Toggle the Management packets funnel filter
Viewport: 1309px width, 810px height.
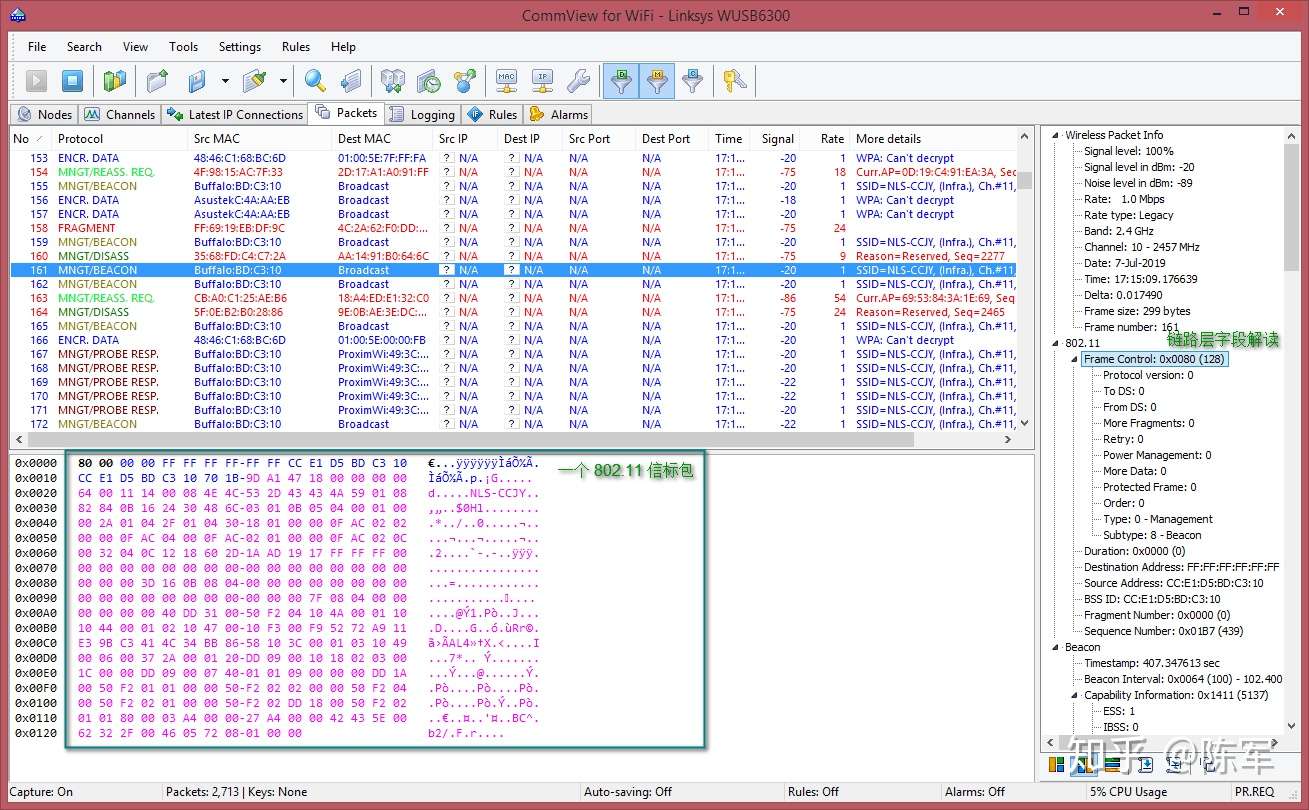(656, 81)
